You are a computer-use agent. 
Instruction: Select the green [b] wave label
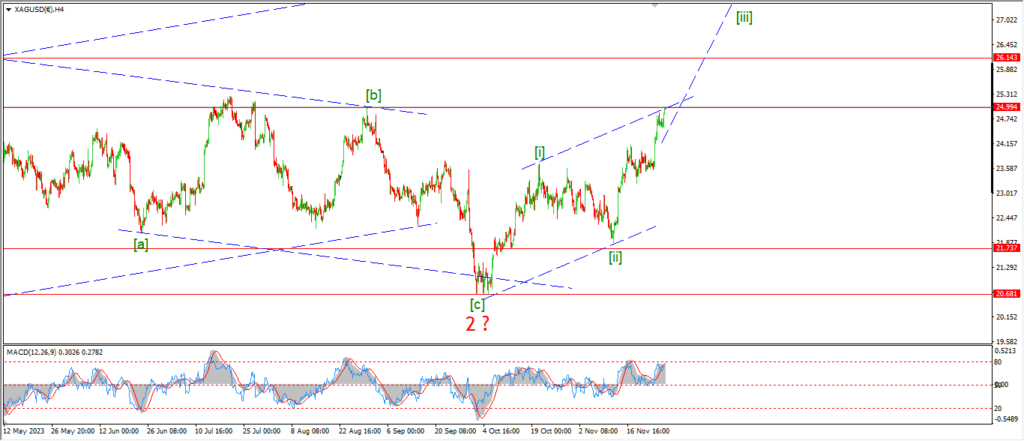[372, 96]
